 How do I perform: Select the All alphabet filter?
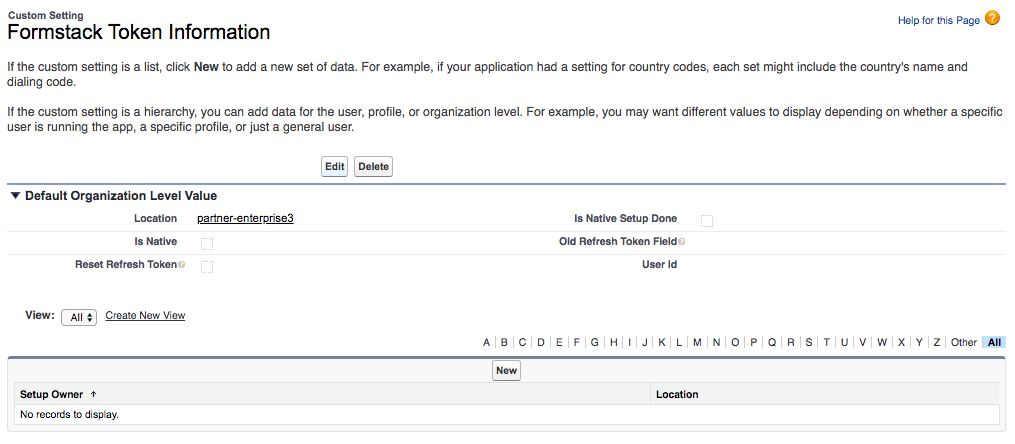click(994, 342)
